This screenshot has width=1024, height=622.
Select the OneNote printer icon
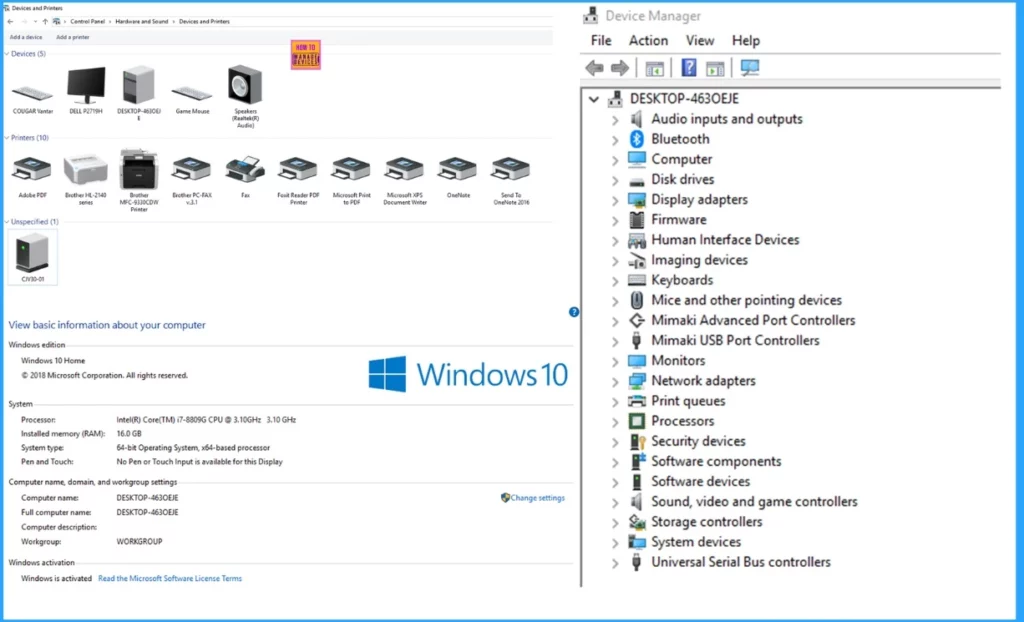click(x=458, y=169)
